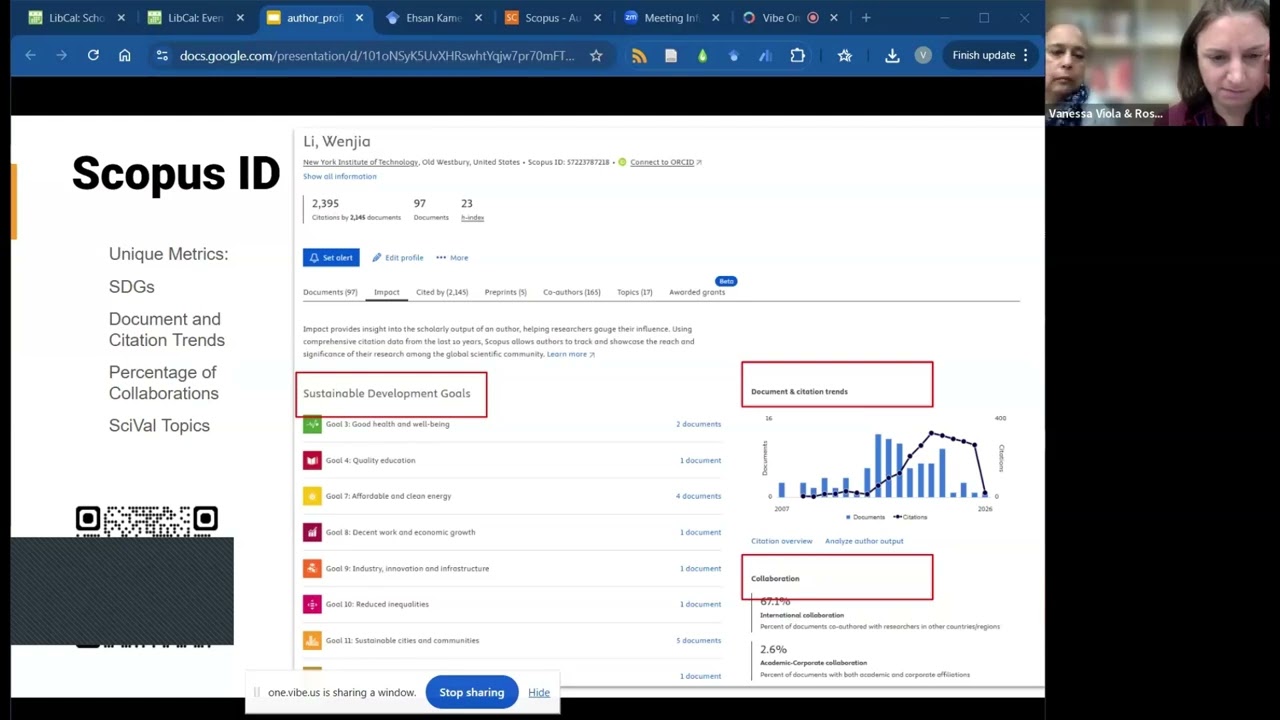Click the h-index label link
1280x720 pixels.
(472, 218)
